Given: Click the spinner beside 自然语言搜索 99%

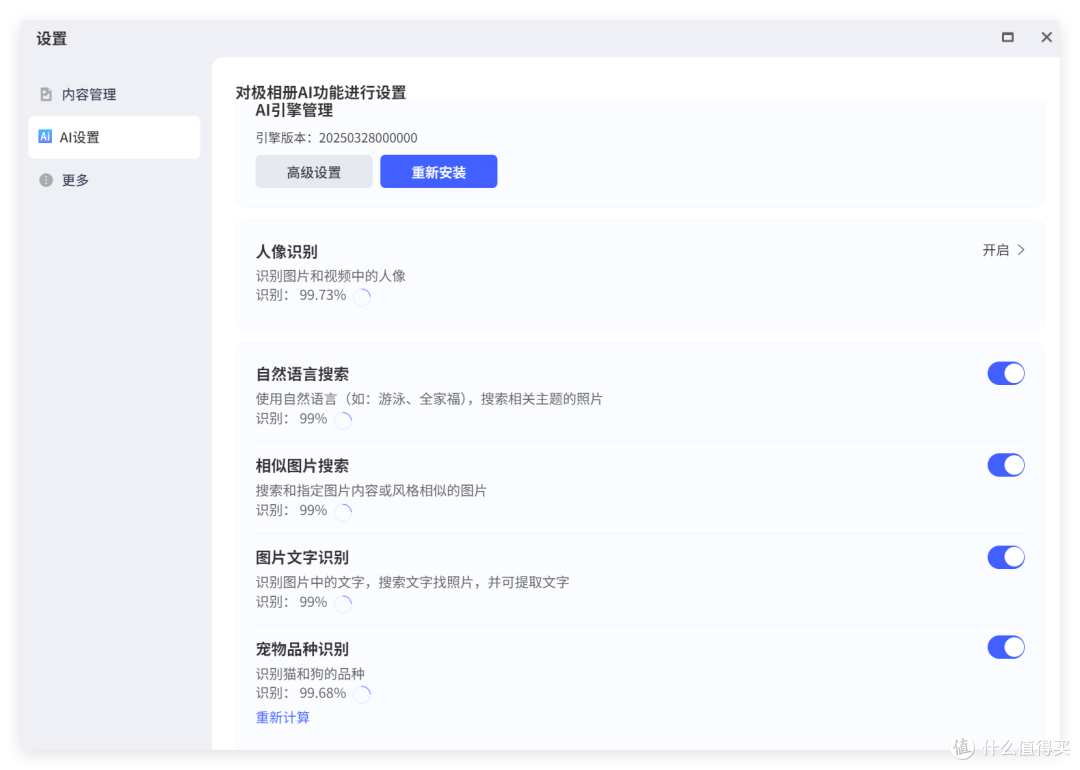Looking at the screenshot, I should tap(343, 419).
